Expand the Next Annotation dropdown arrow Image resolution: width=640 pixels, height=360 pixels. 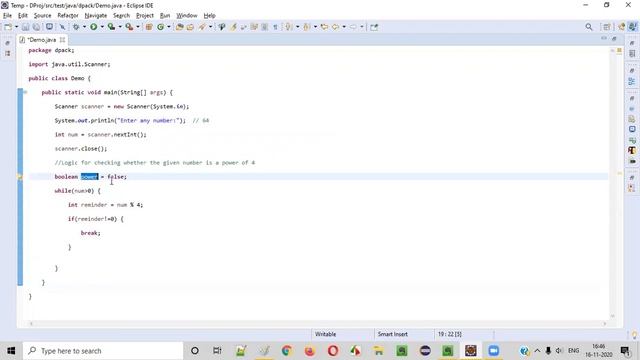(x=298, y=27)
